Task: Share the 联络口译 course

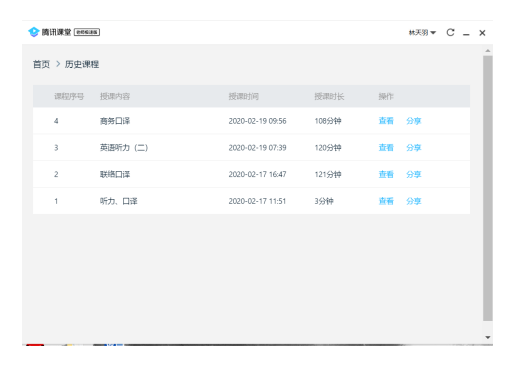Action: pyautogui.click(x=414, y=174)
